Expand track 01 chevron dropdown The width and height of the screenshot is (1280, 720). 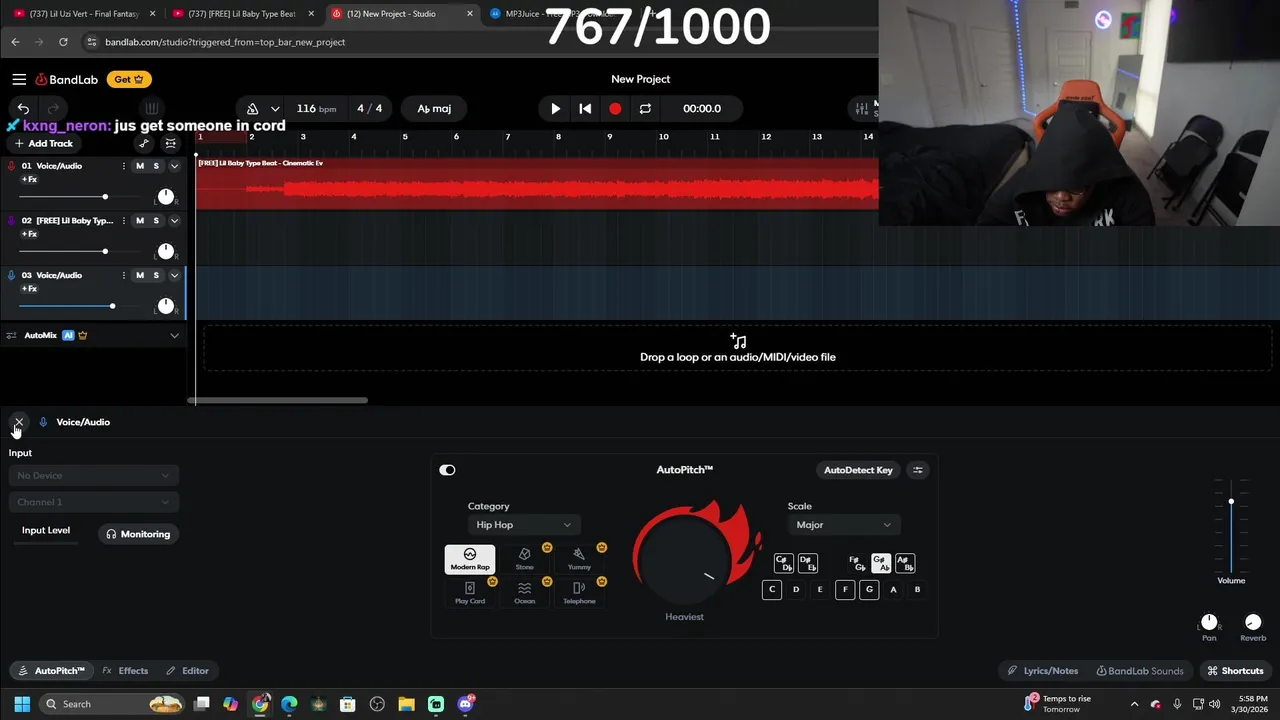[174, 166]
